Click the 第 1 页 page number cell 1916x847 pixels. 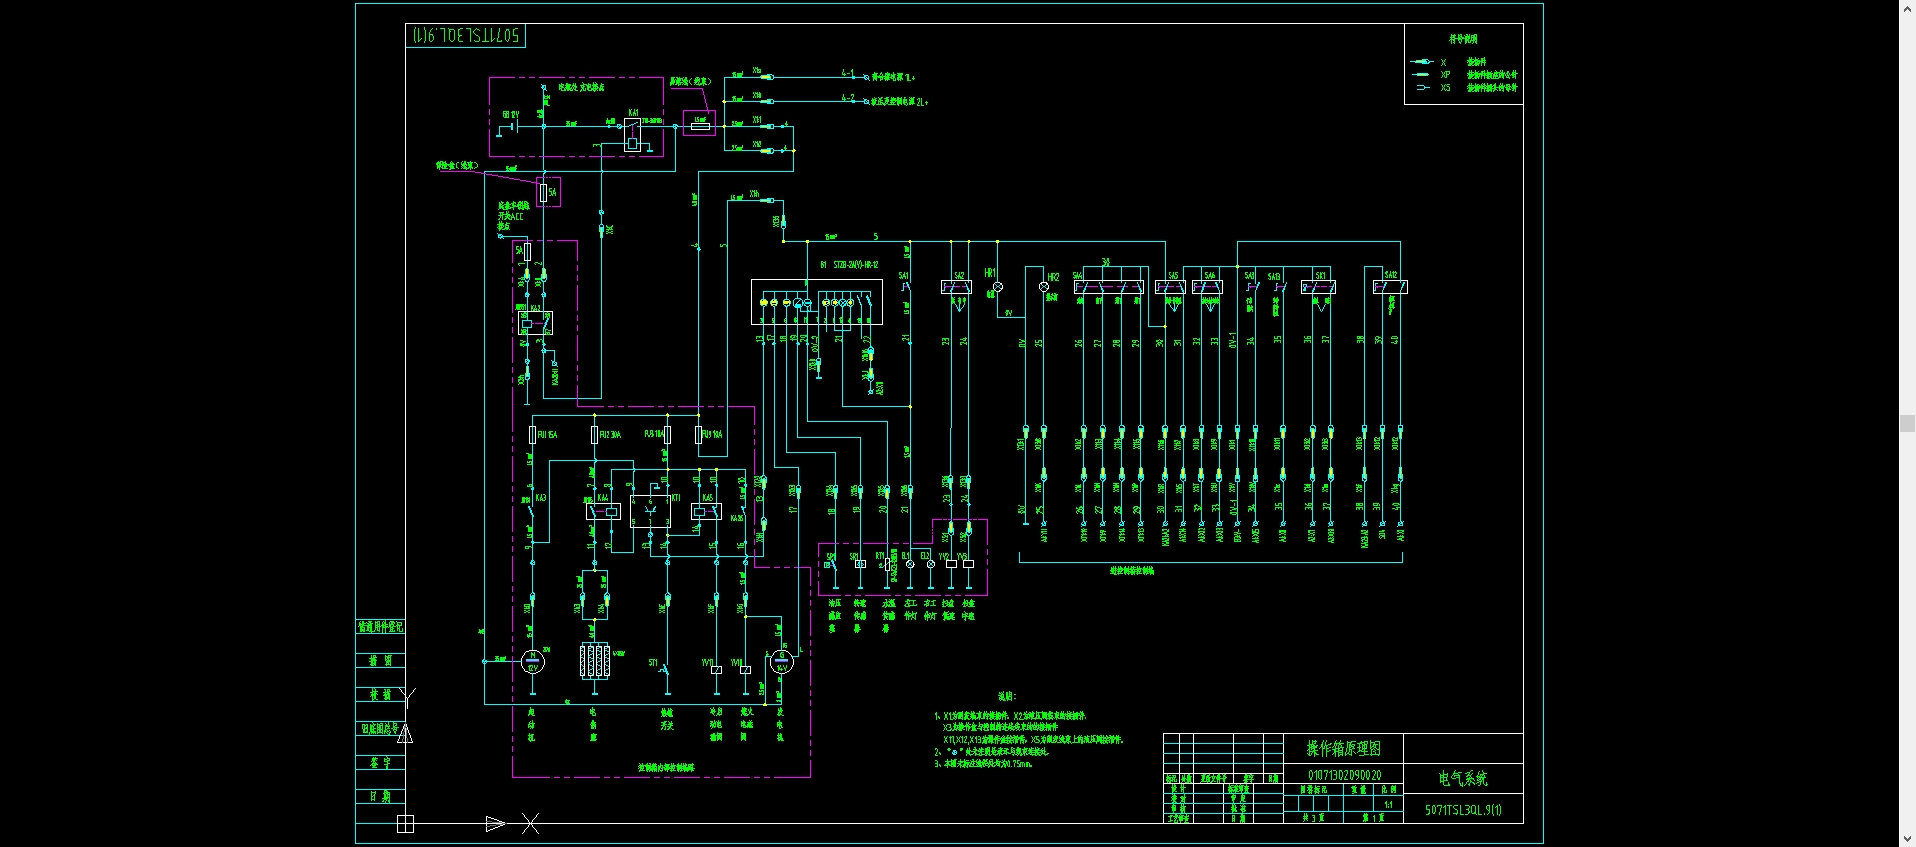(1373, 817)
